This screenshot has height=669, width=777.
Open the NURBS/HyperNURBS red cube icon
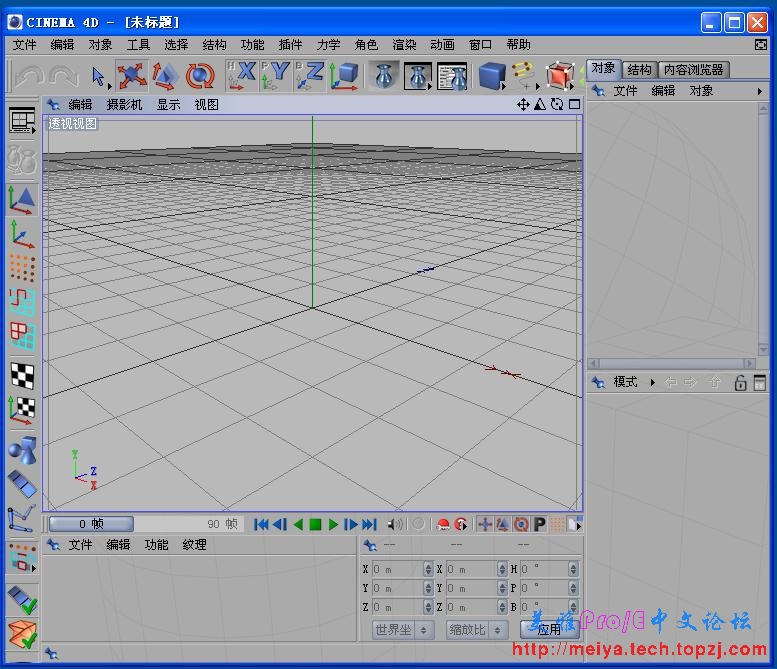559,76
